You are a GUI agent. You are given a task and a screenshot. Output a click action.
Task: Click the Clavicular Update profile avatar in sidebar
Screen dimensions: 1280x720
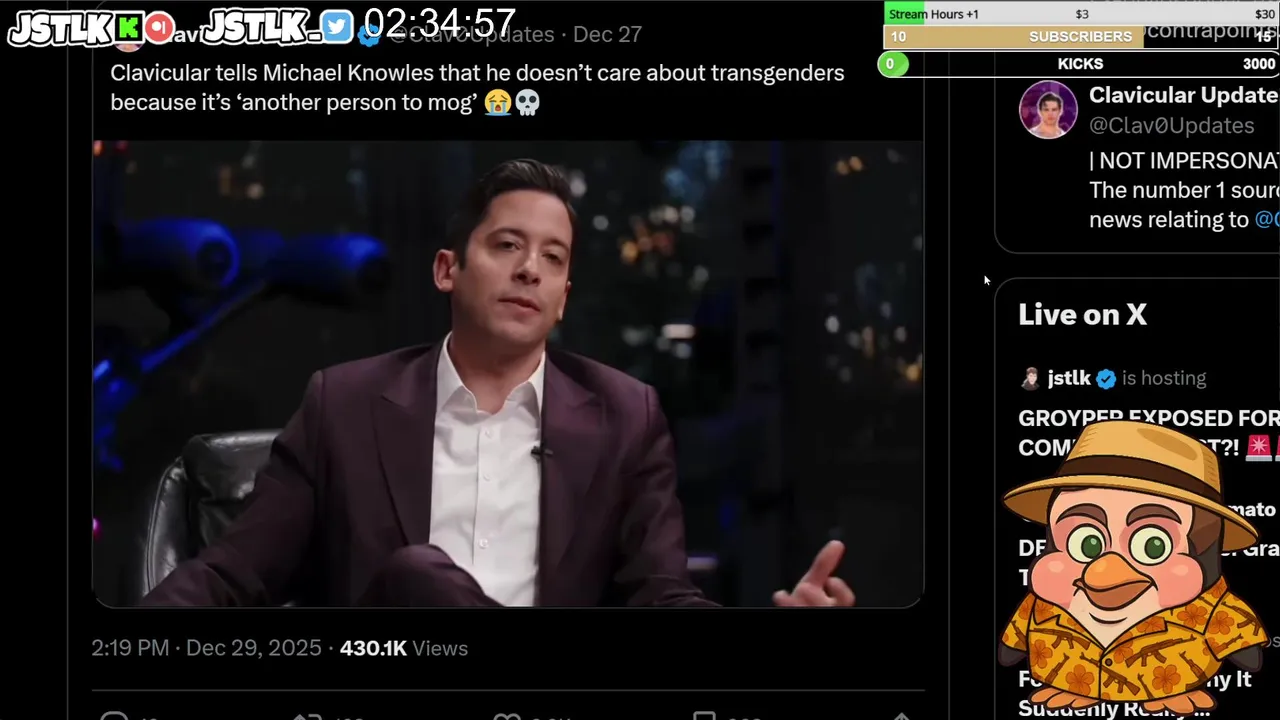click(x=1048, y=110)
